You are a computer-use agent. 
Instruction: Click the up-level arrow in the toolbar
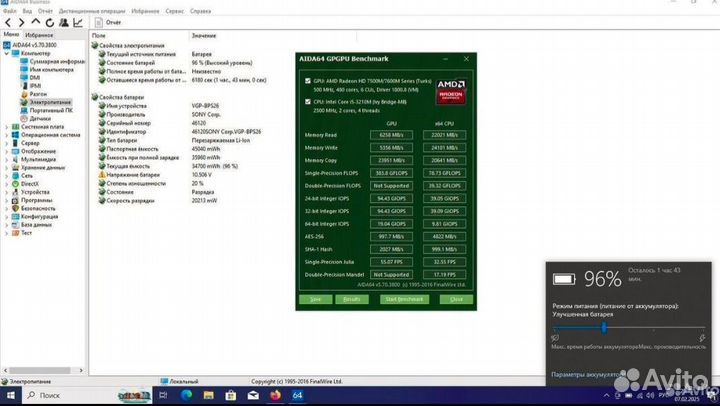(x=35, y=22)
